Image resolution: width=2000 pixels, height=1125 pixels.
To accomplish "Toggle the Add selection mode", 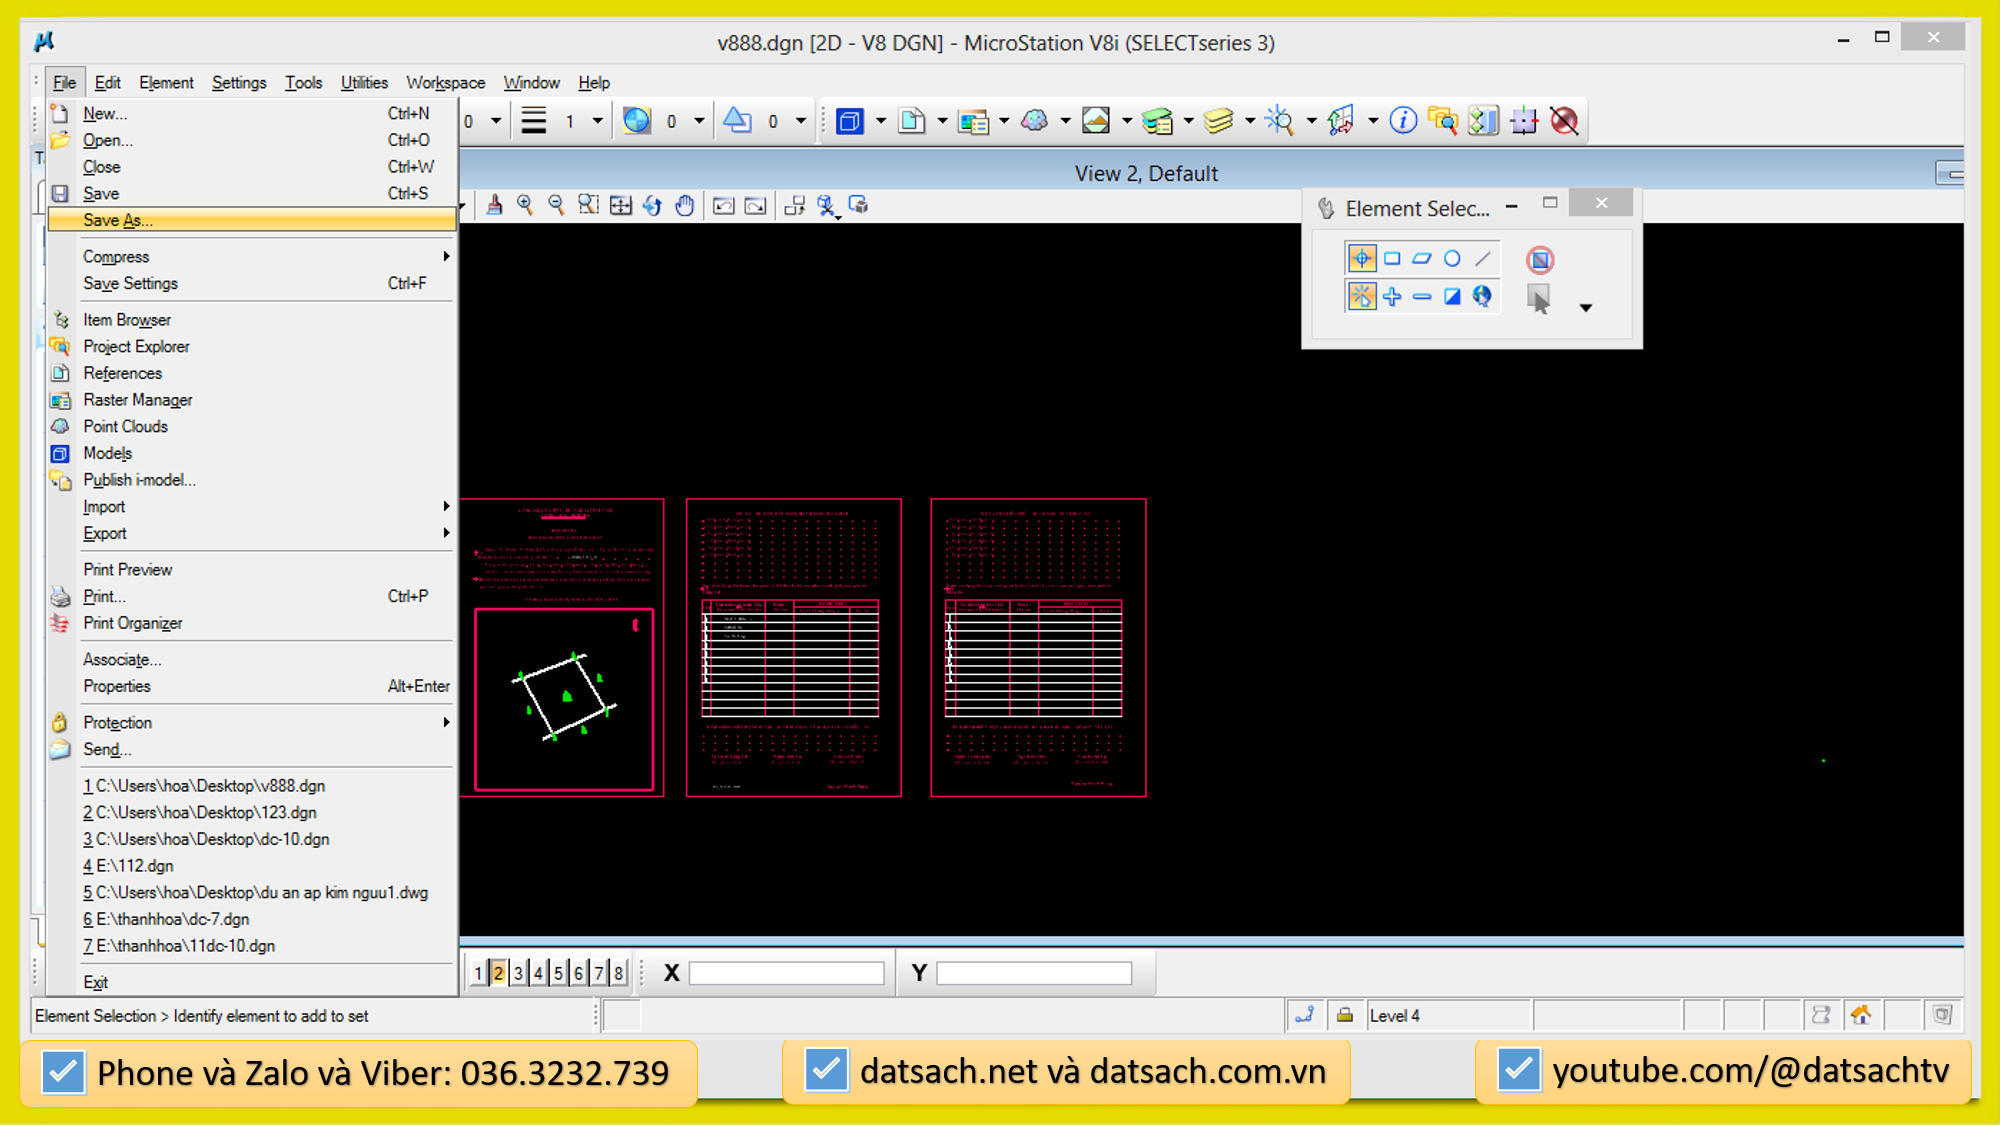I will coord(1392,297).
